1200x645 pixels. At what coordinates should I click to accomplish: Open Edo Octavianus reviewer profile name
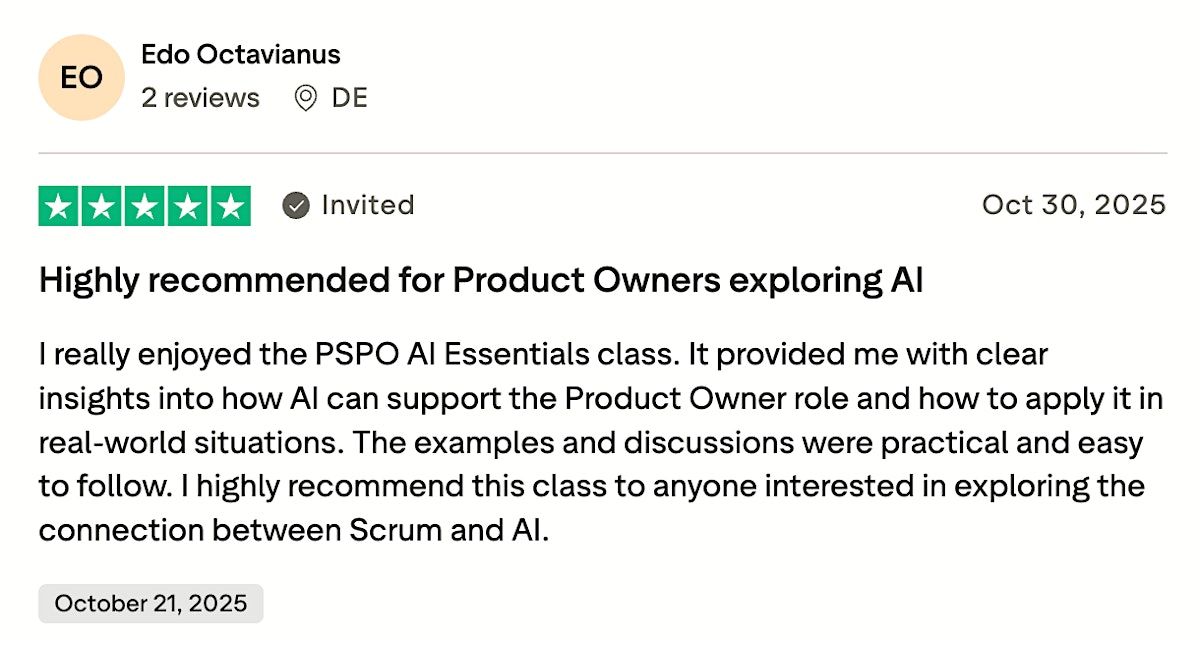click(x=241, y=54)
